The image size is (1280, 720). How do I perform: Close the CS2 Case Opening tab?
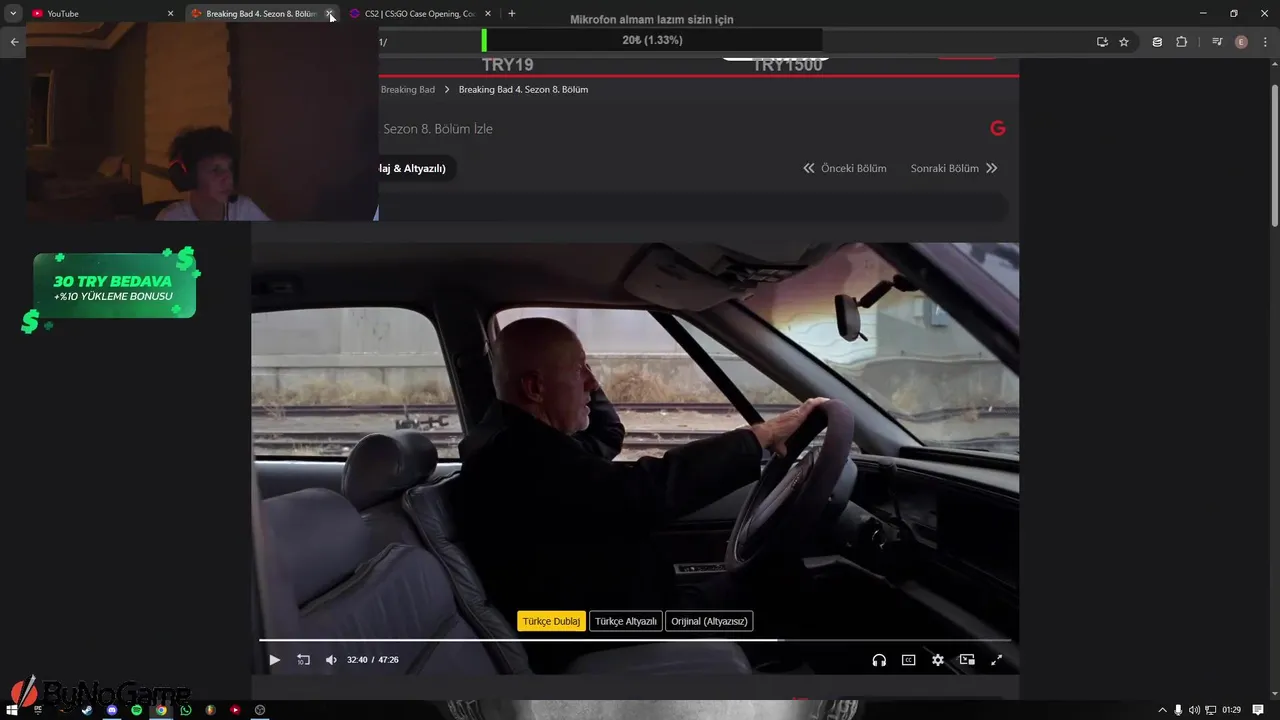(488, 13)
